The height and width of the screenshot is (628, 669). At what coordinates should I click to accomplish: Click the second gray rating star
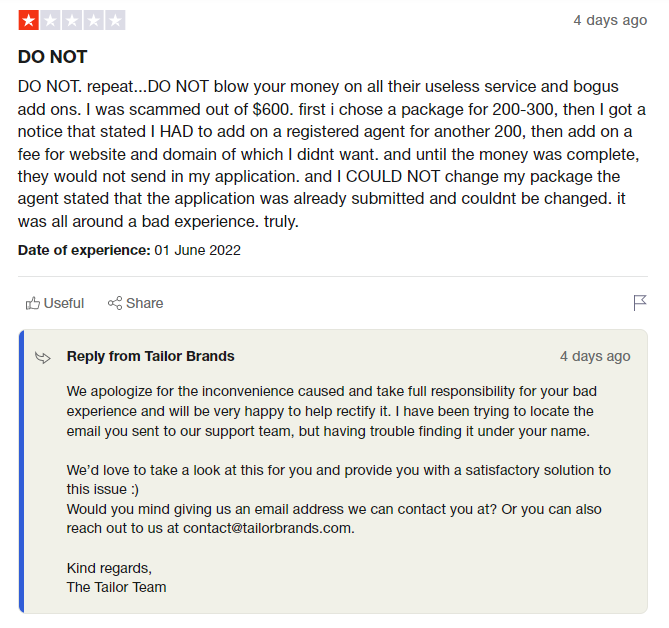pos(50,20)
